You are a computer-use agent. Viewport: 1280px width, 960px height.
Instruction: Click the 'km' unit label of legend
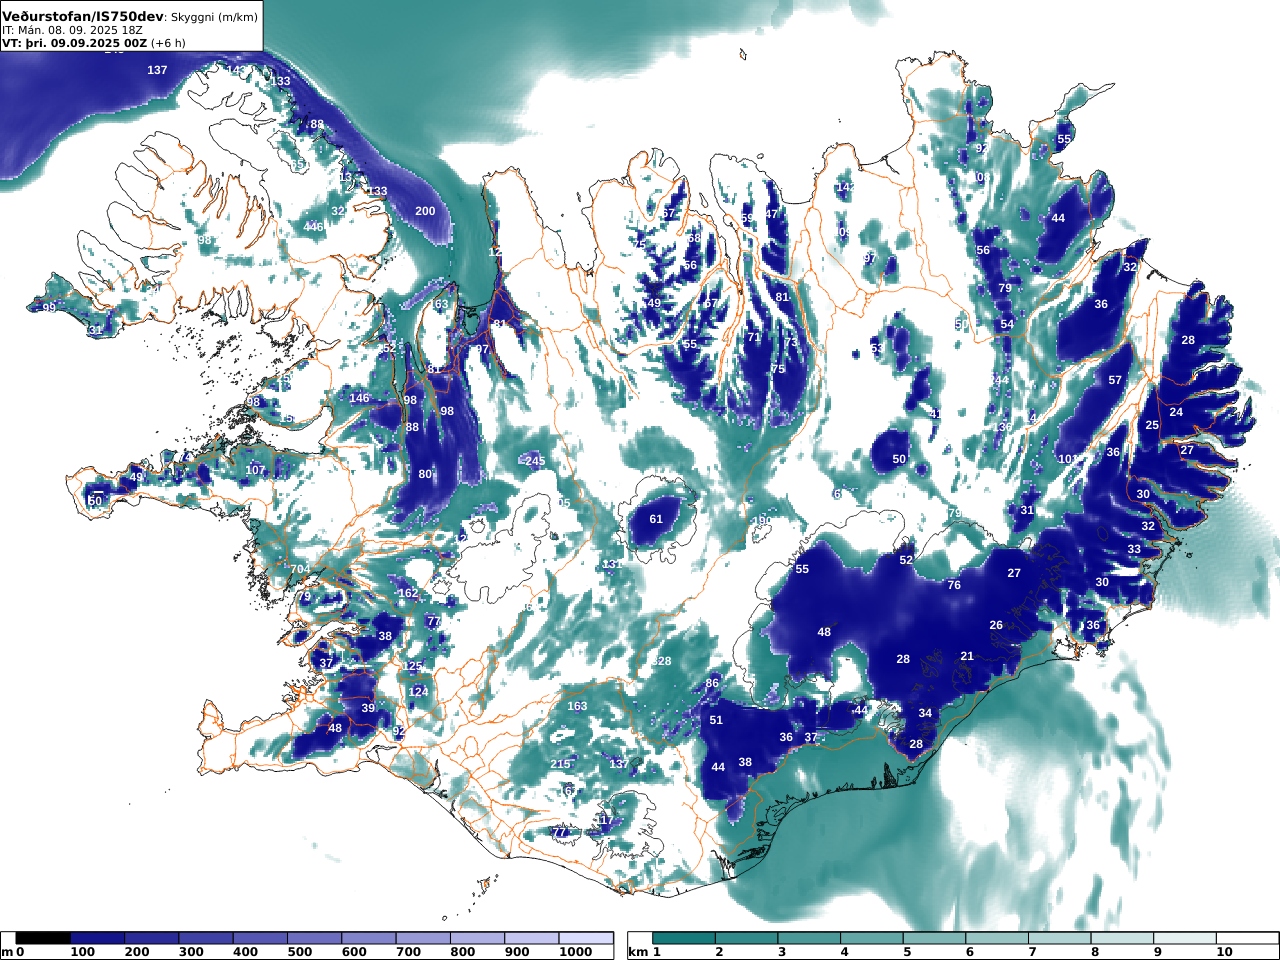click(x=639, y=952)
